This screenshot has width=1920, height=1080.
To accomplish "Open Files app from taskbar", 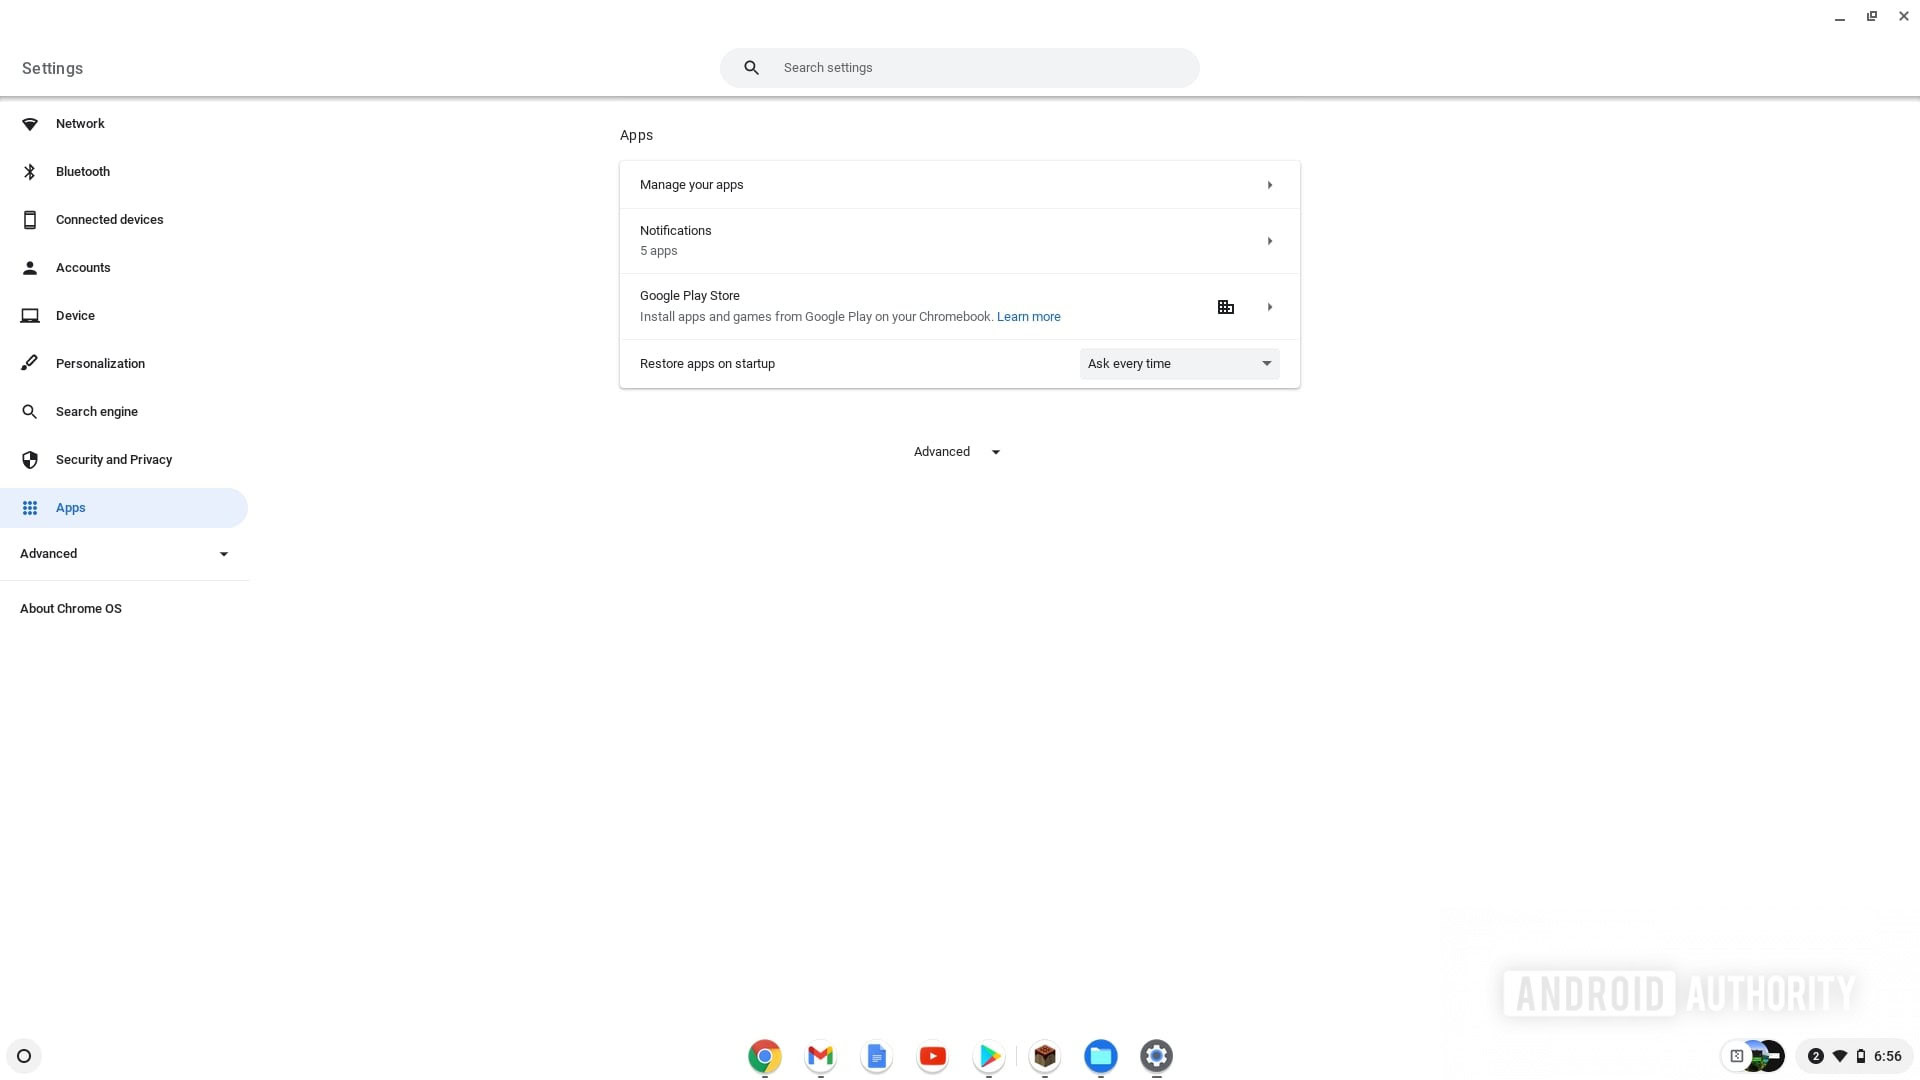I will (1100, 1055).
